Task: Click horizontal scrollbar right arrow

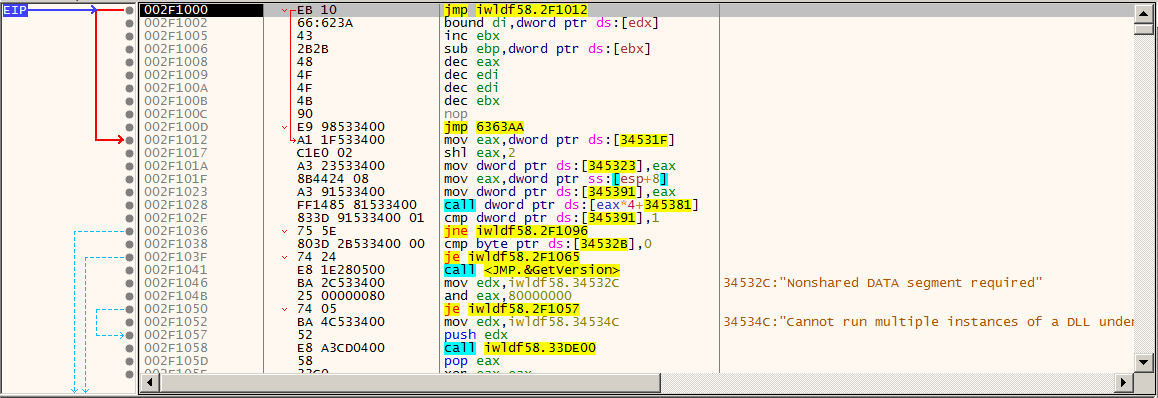Action: click(x=1124, y=382)
